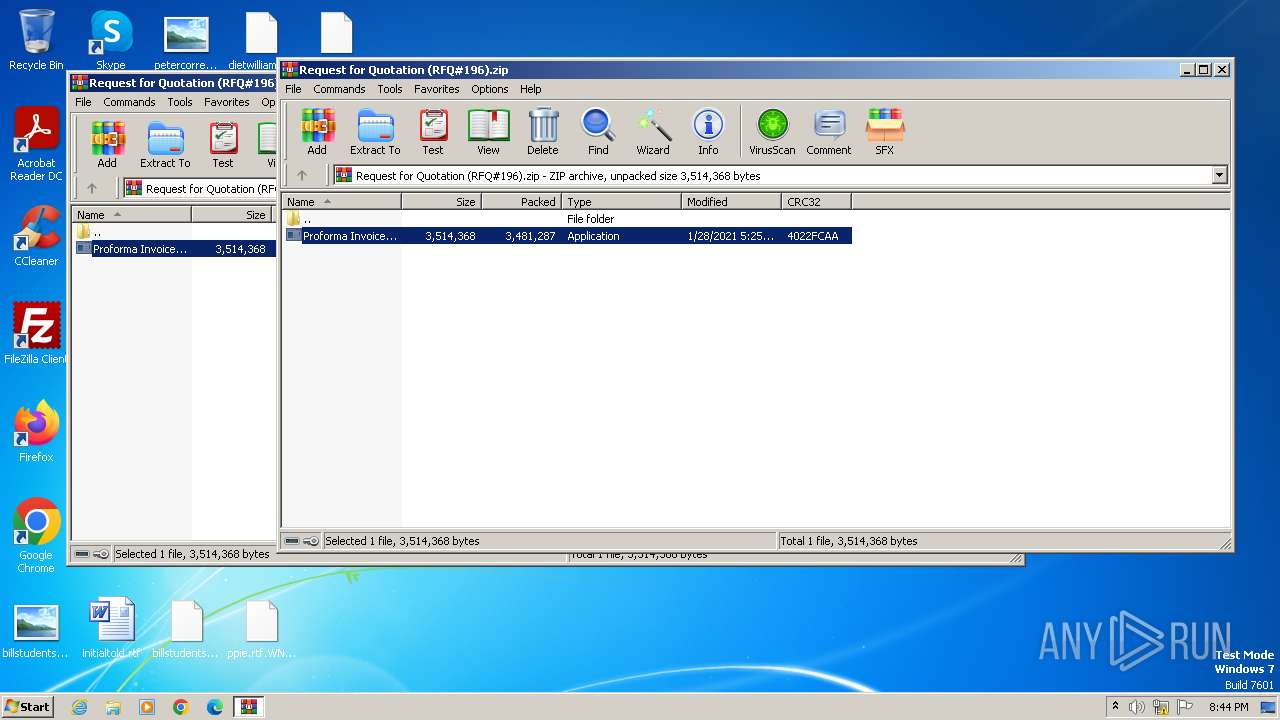Click the 8:44 PM system clock
The height and width of the screenshot is (720, 1280).
pyautogui.click(x=1228, y=707)
